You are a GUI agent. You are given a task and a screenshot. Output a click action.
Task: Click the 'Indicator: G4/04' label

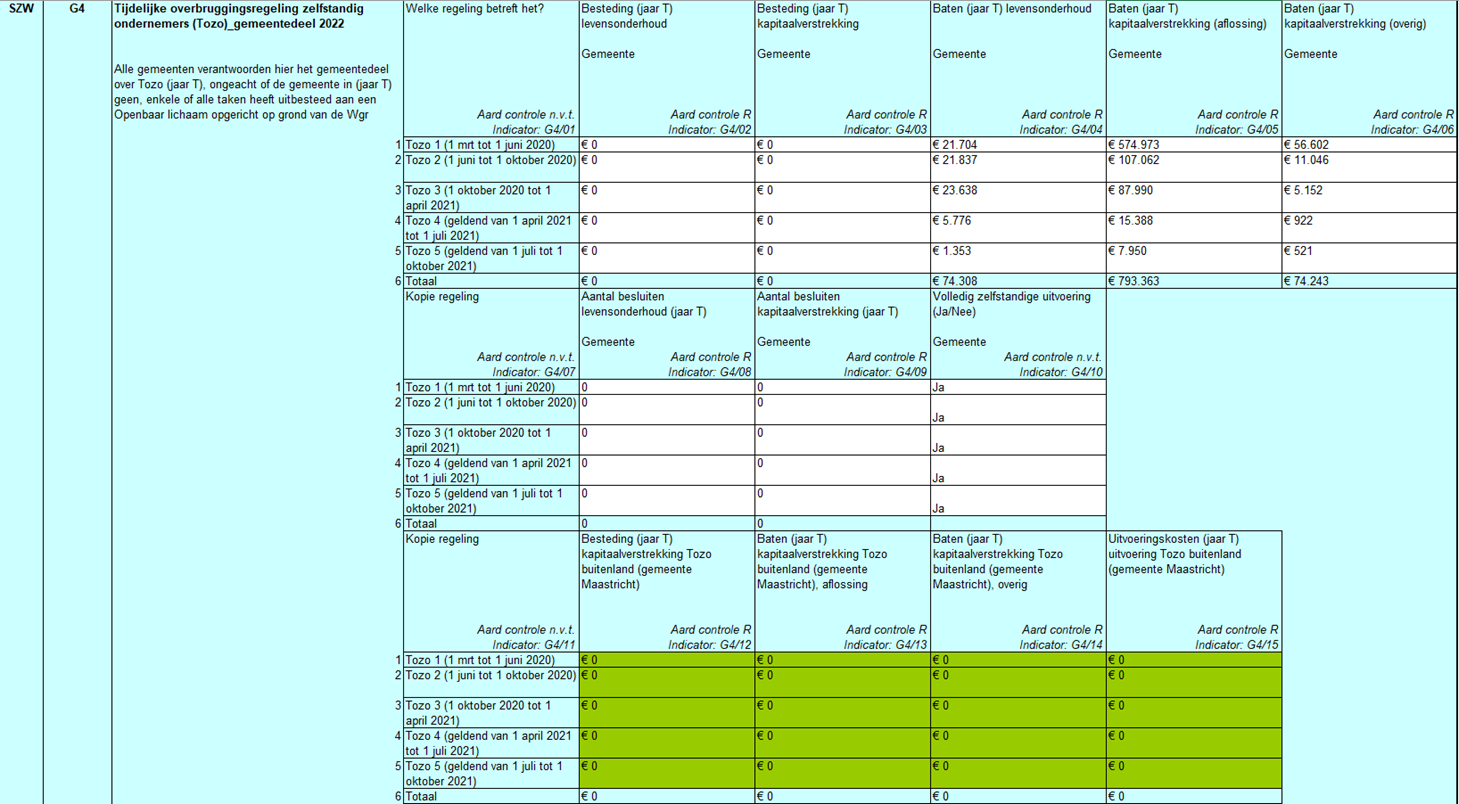point(1061,130)
